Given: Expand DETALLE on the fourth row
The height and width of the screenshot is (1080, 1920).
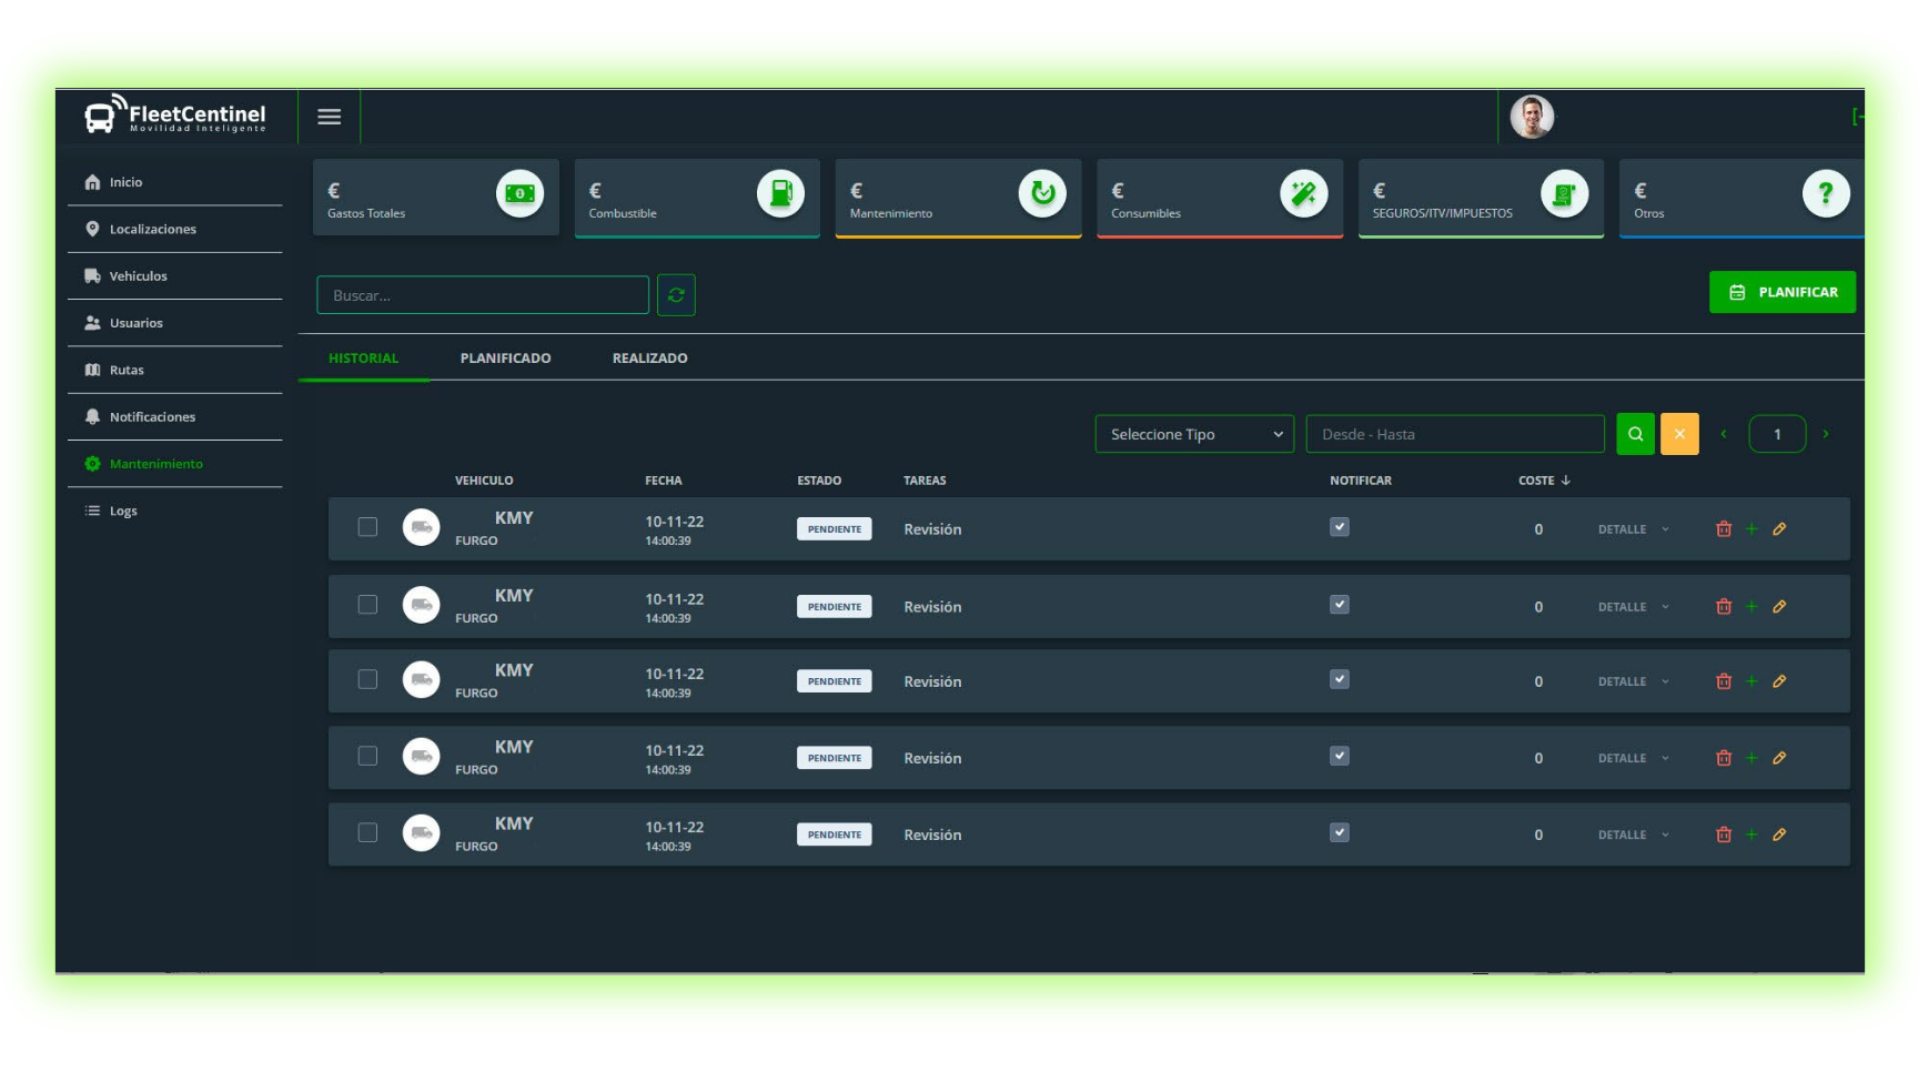Looking at the screenshot, I should coord(1633,759).
